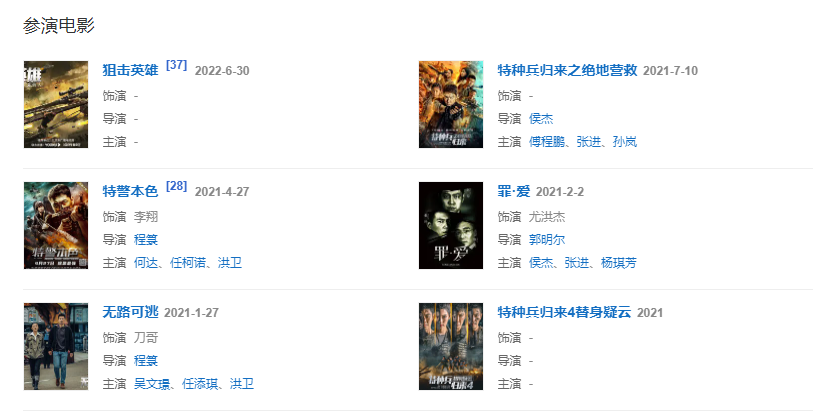The width and height of the screenshot is (819, 411).
Task: Open actor 任柯诺 link
Action: coord(188,263)
